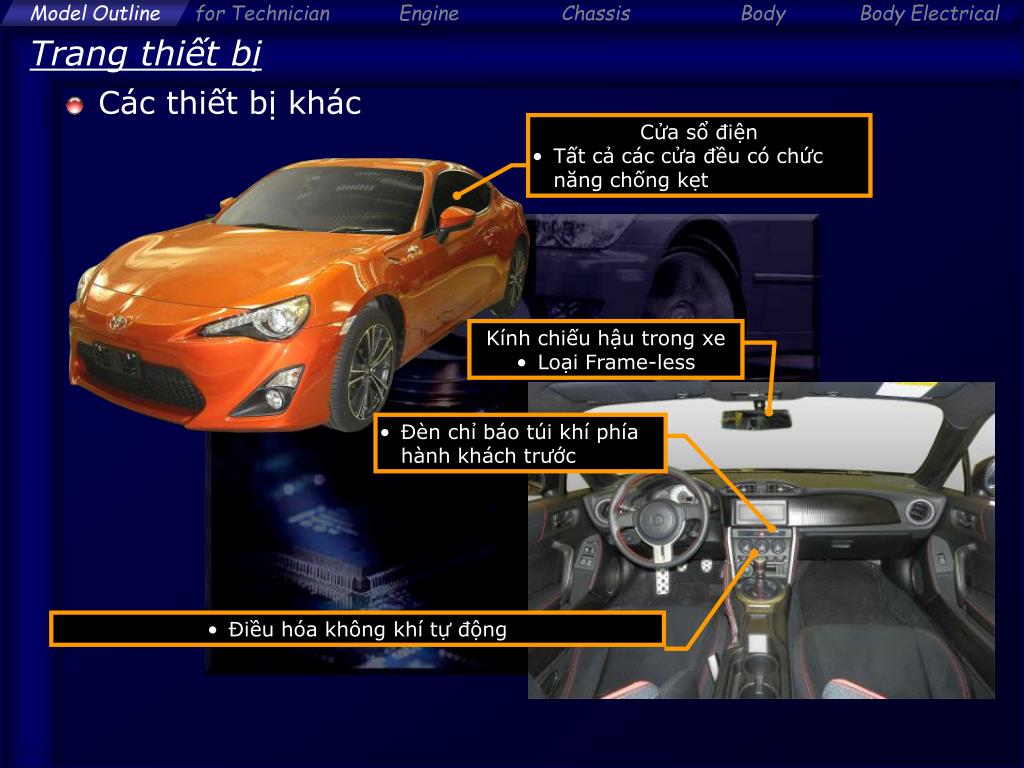Click the red bullet beside Các thiết bị khác
1024x768 pixels.
[x=74, y=105]
